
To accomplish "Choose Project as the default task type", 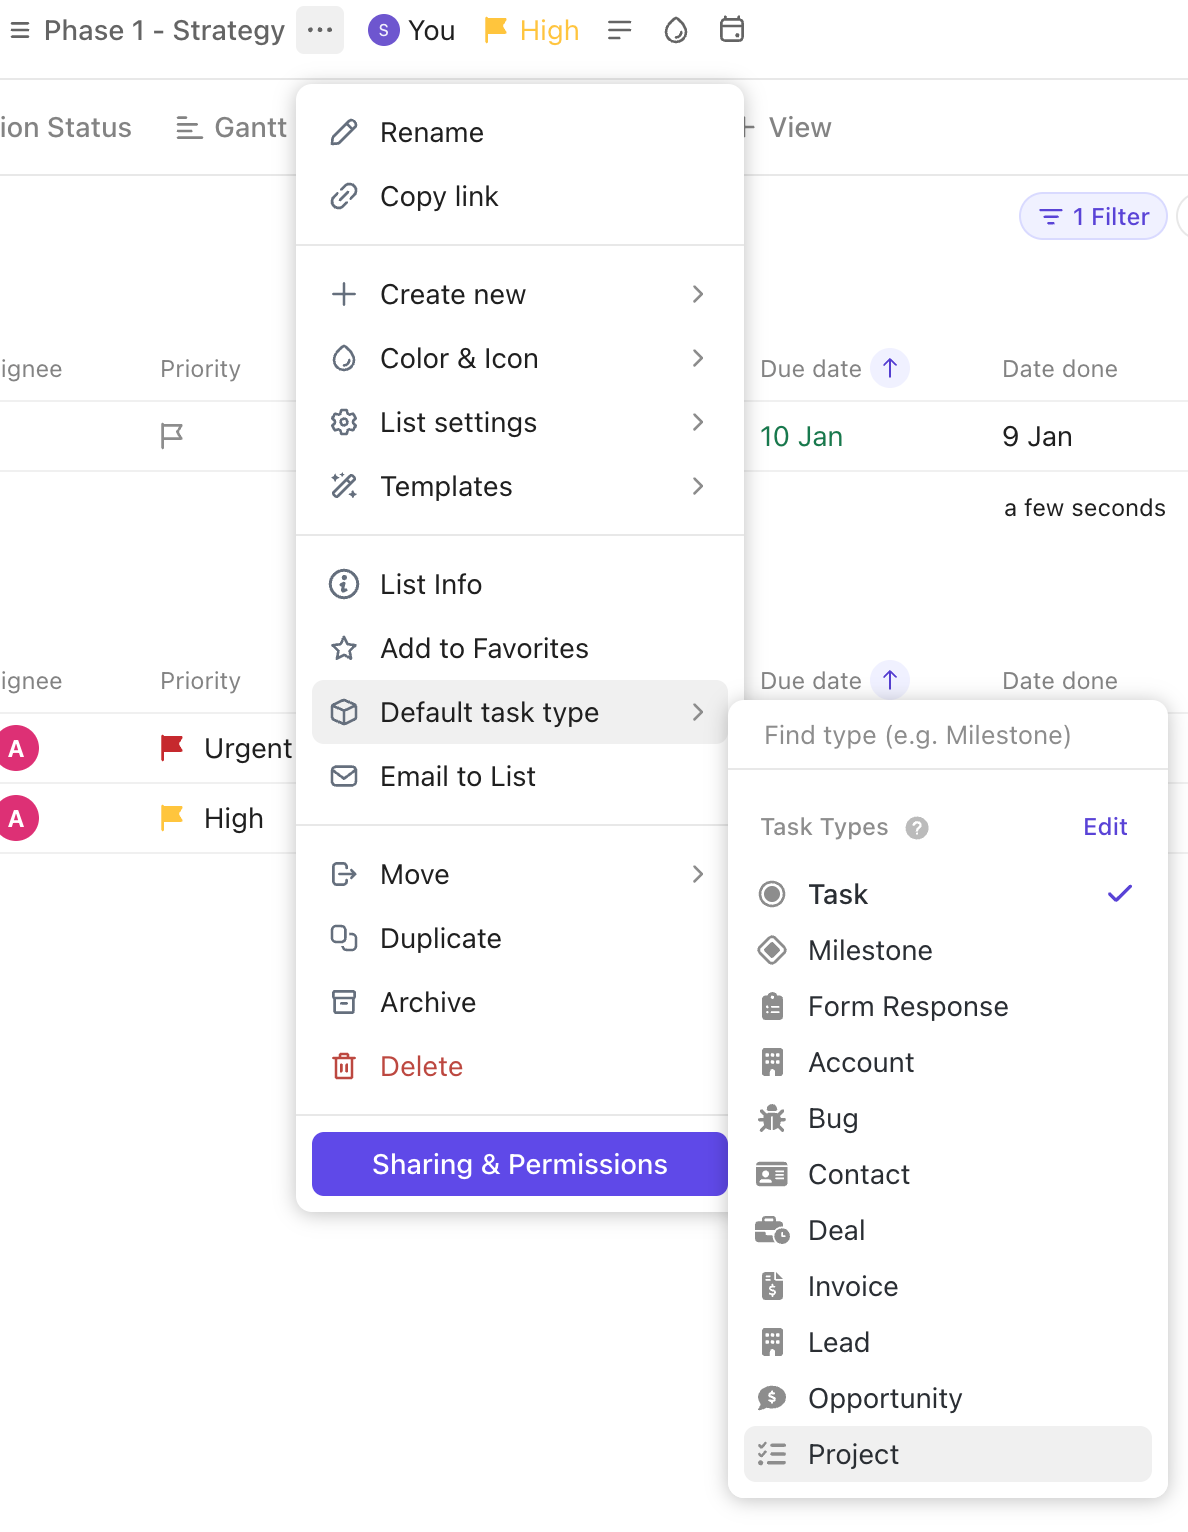I will click(853, 1454).
